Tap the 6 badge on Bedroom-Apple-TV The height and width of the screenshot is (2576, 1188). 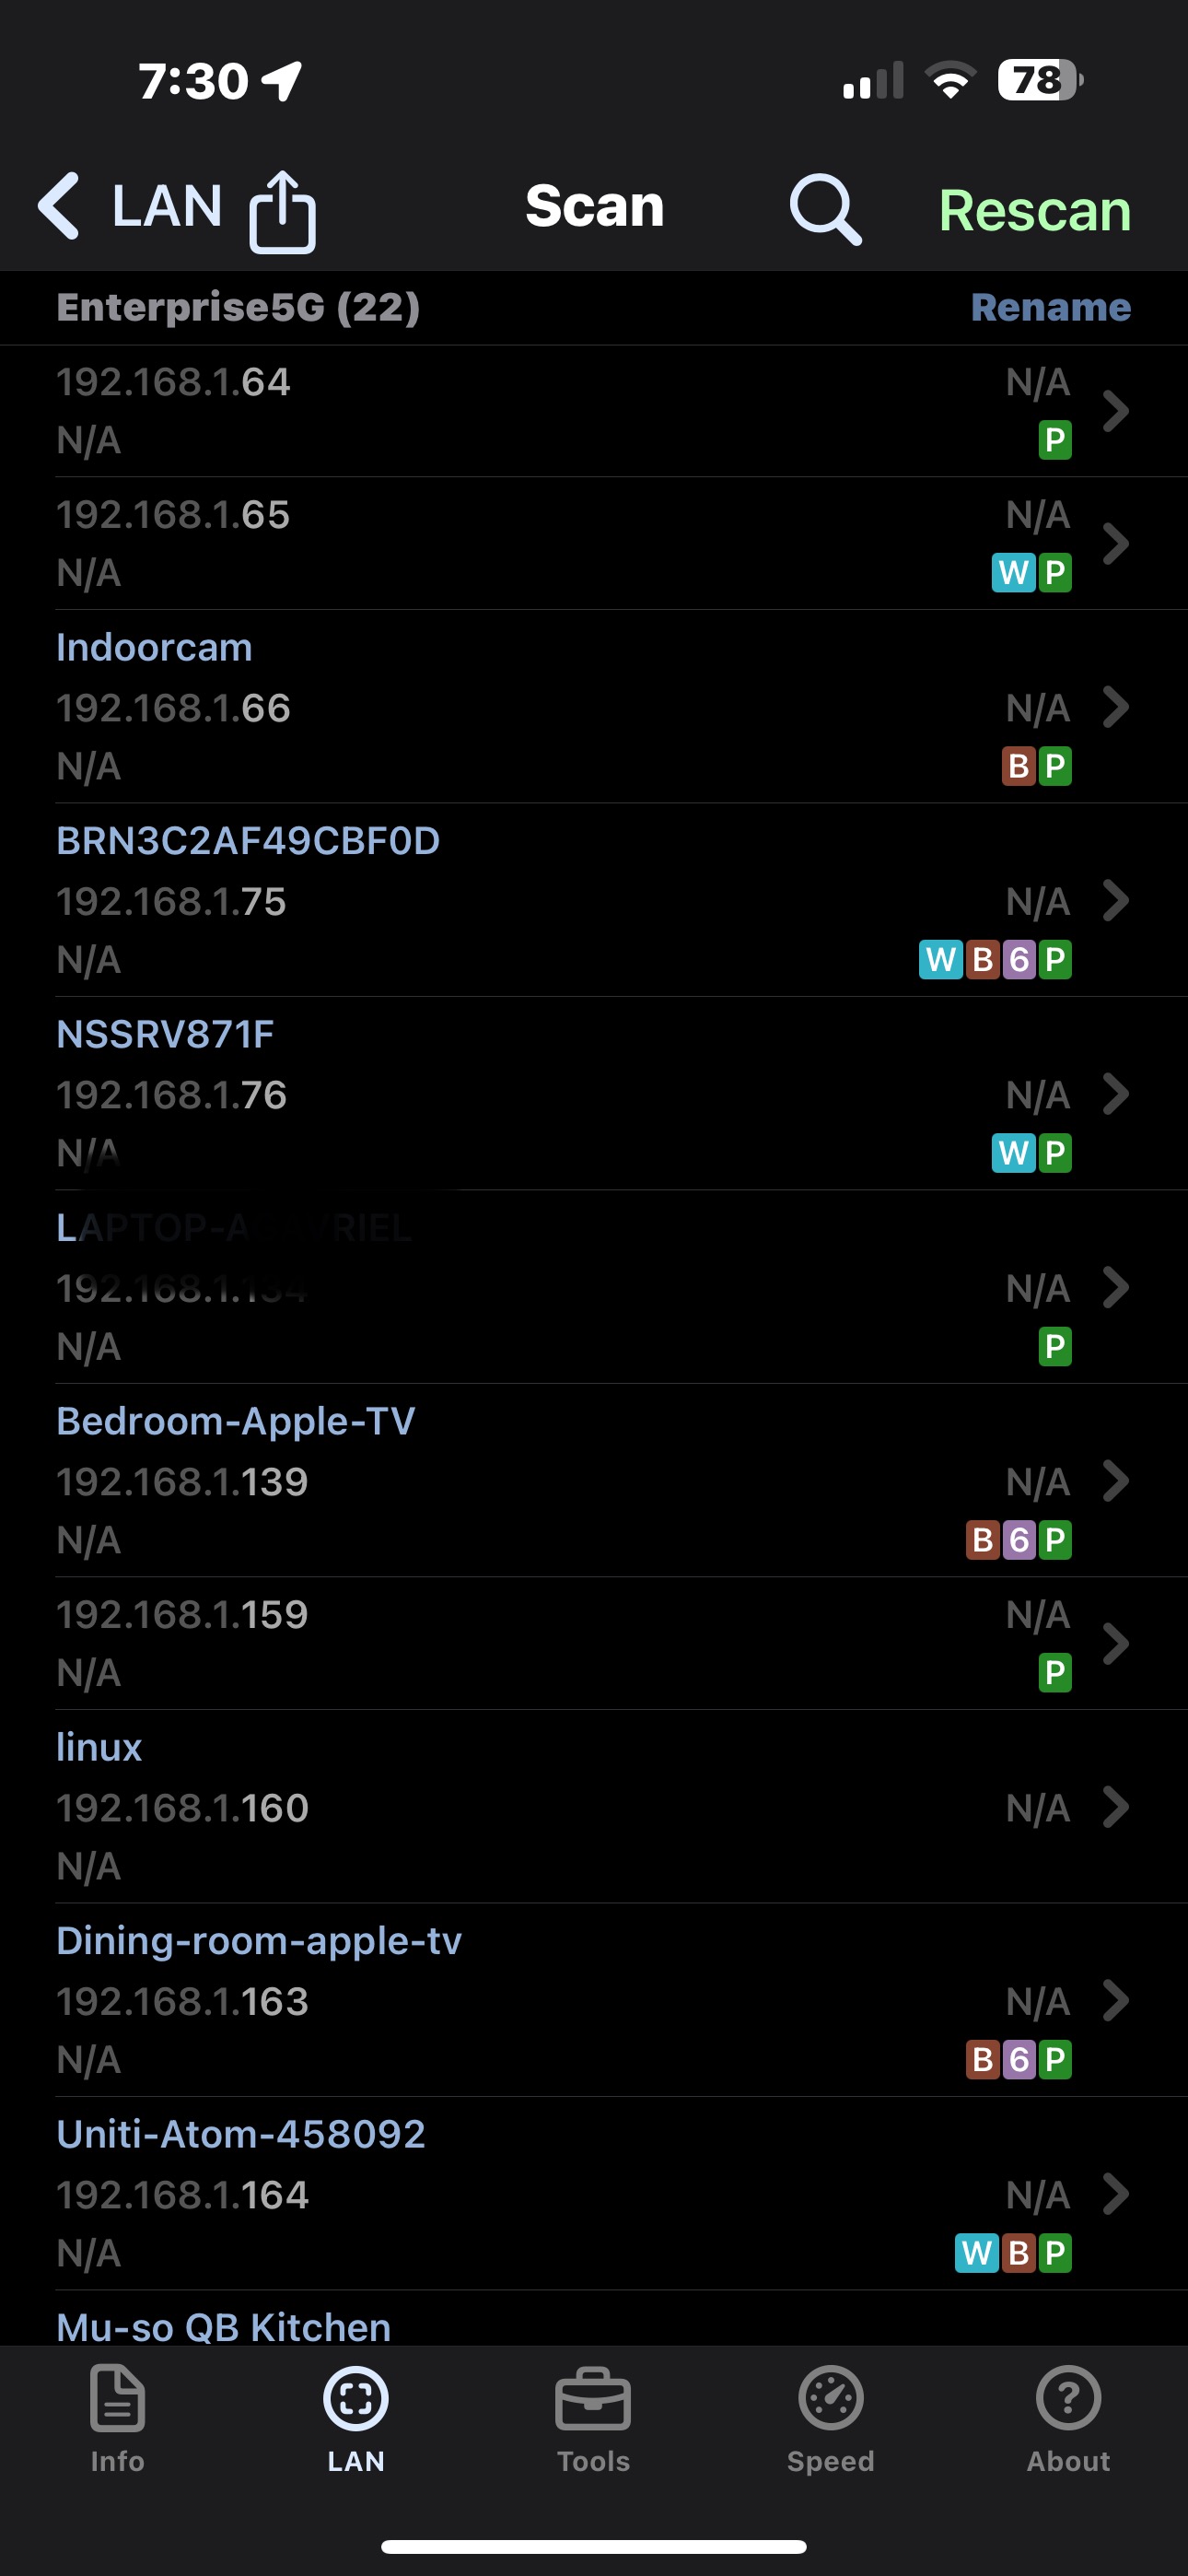(1019, 1540)
